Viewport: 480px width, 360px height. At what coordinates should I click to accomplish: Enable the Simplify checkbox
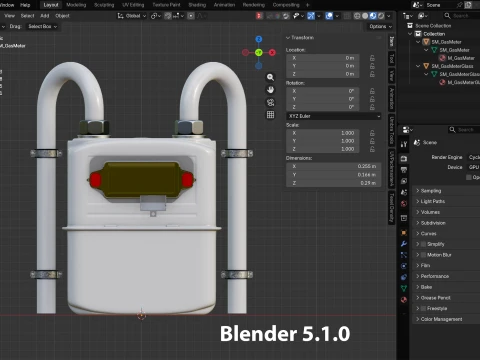(x=423, y=244)
